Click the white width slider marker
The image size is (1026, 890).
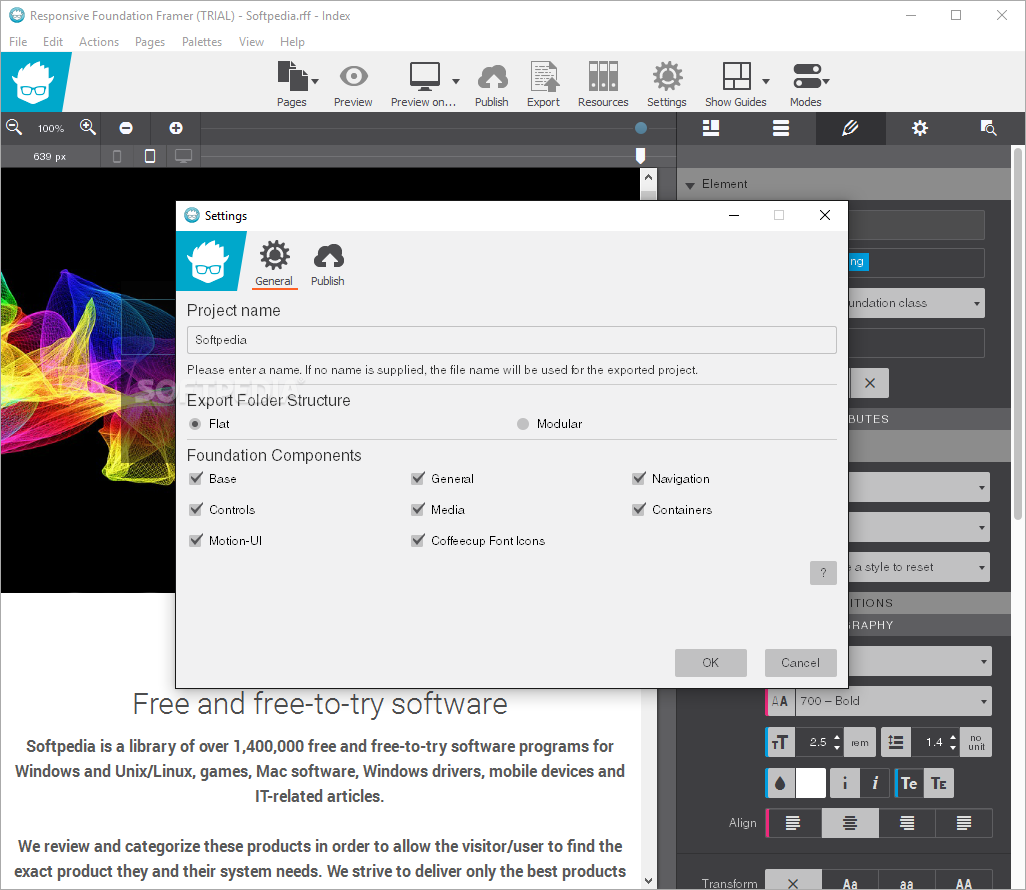tap(641, 155)
